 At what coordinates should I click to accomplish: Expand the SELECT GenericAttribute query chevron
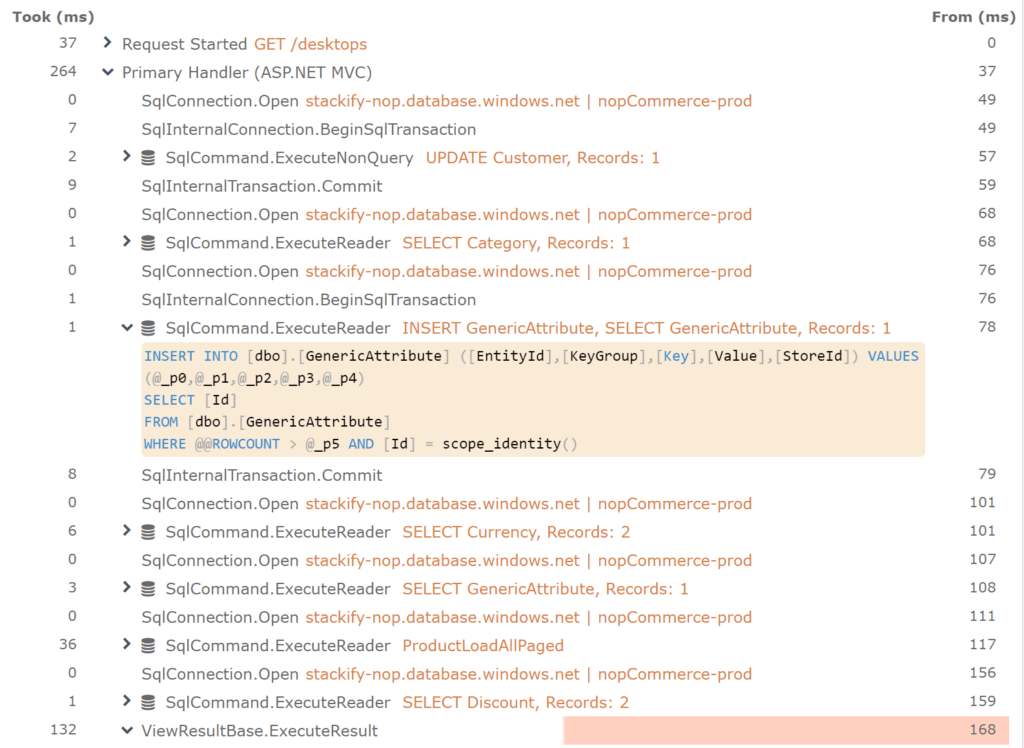click(127, 588)
